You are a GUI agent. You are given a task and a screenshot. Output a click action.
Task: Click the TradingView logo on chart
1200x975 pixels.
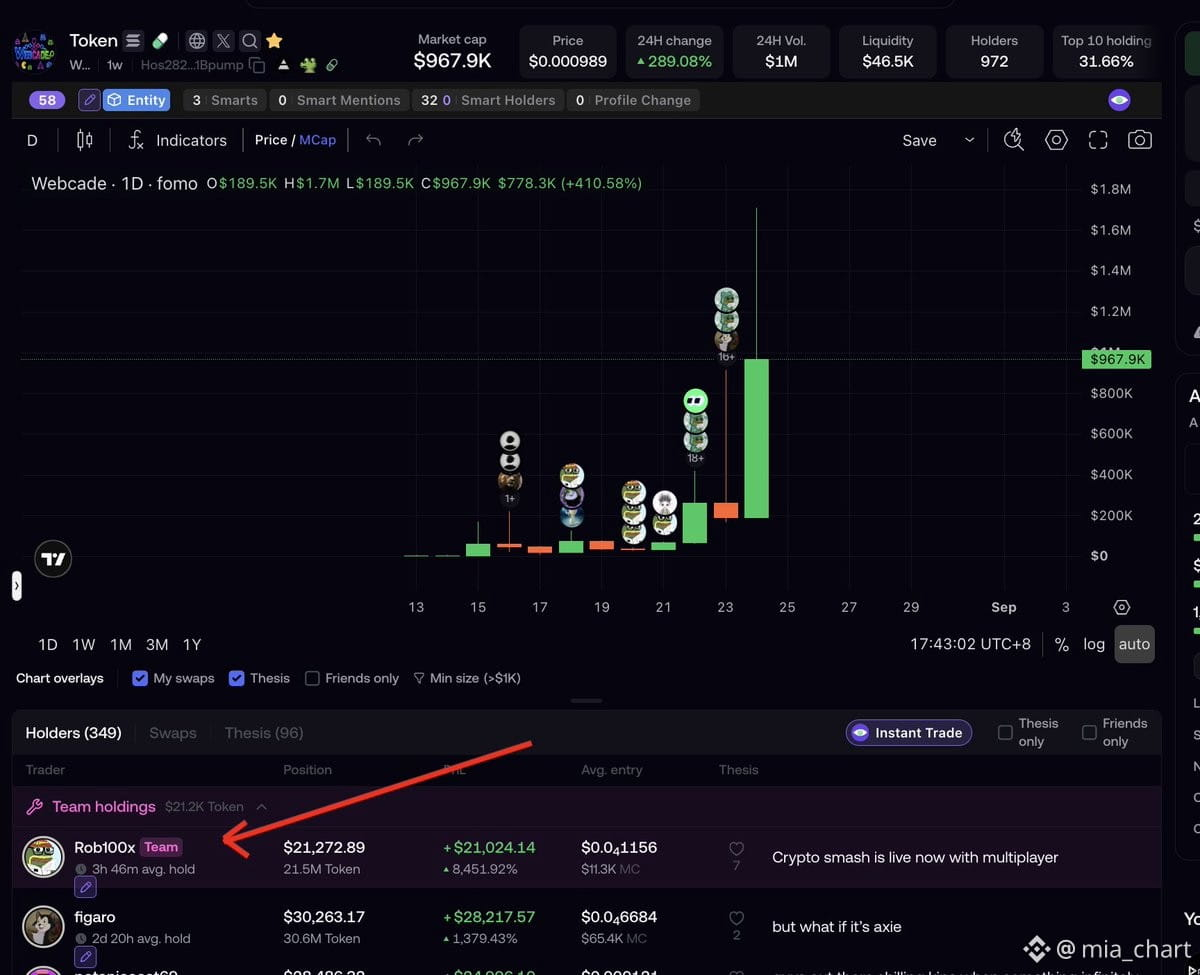click(x=53, y=559)
